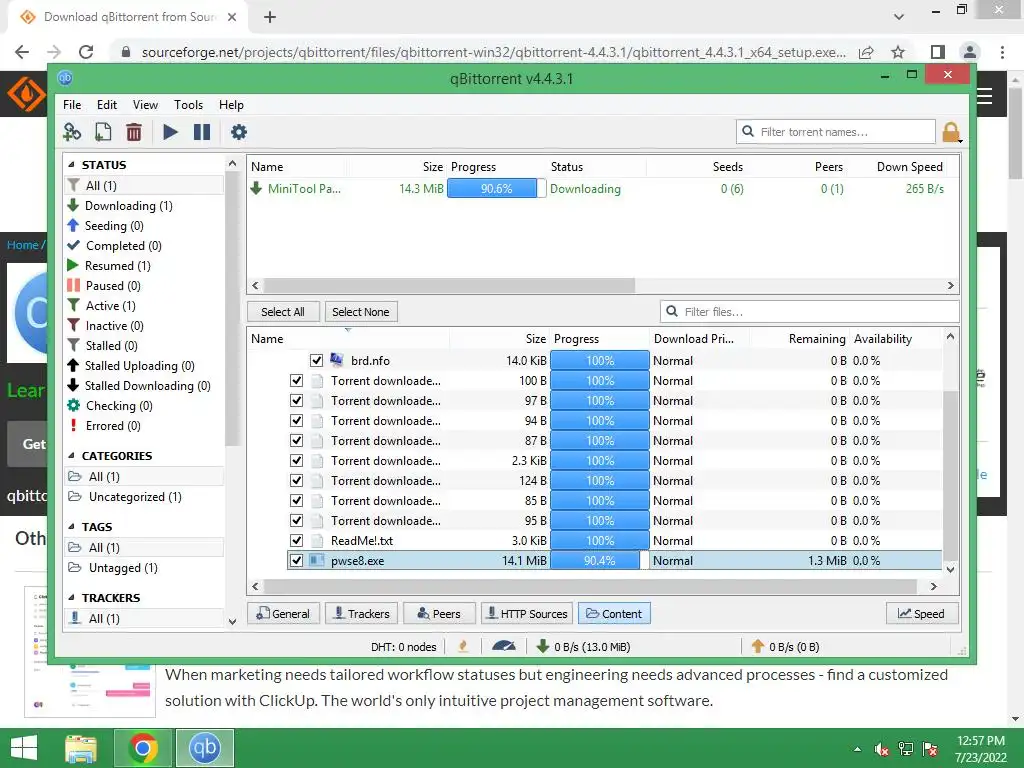The width and height of the screenshot is (1024, 768).
Task: Open the Edit menu
Action: (106, 104)
